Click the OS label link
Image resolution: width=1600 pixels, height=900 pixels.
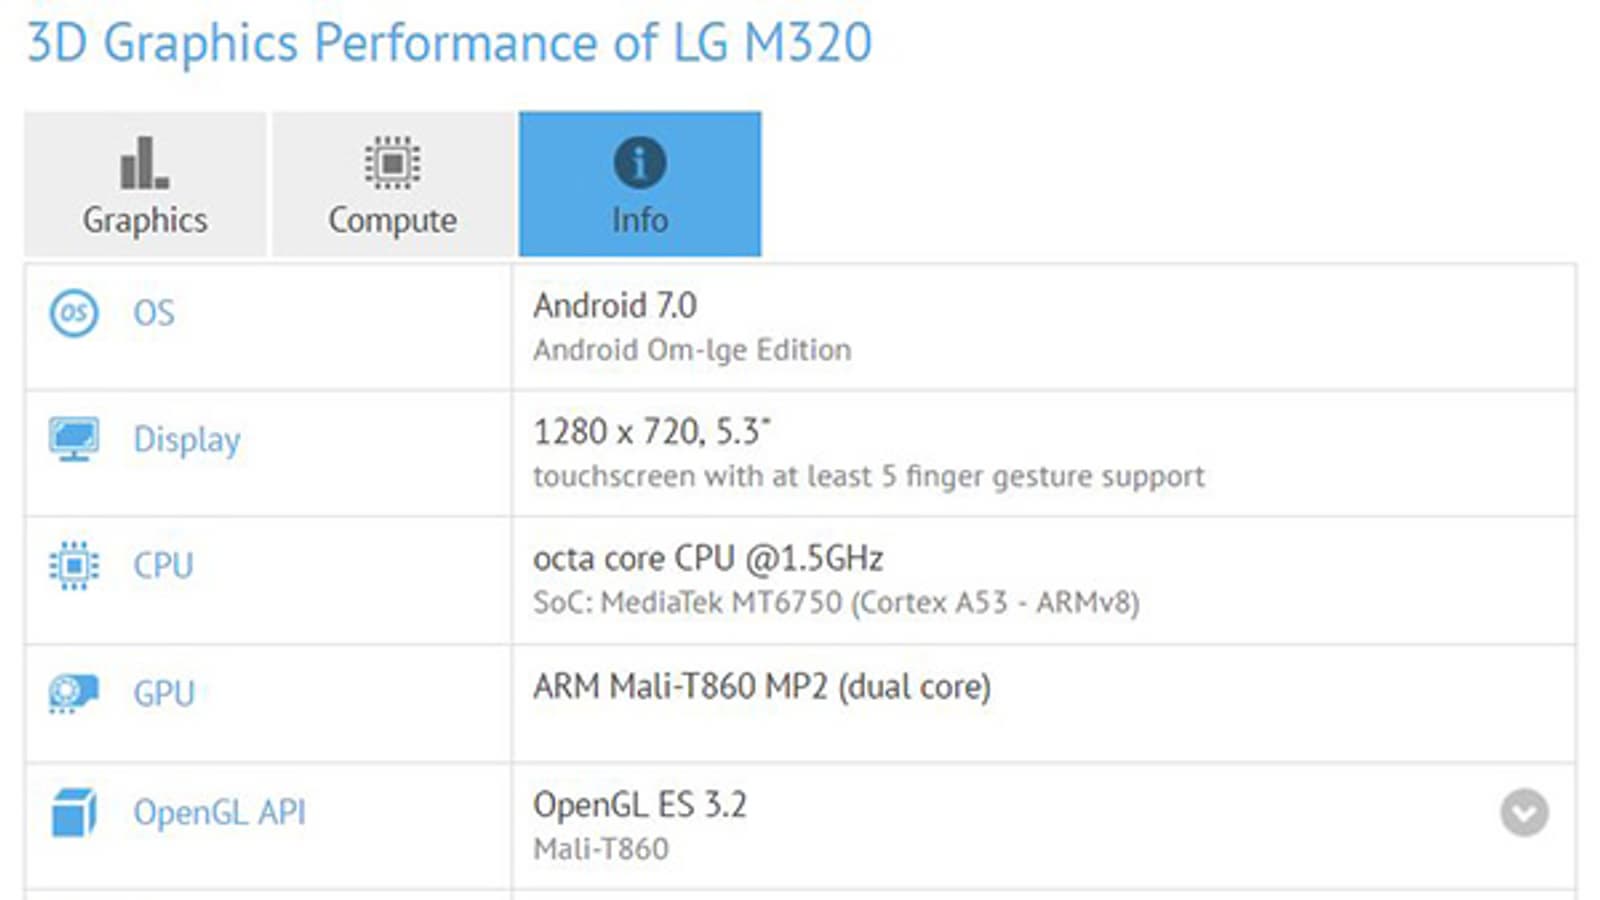pos(154,313)
